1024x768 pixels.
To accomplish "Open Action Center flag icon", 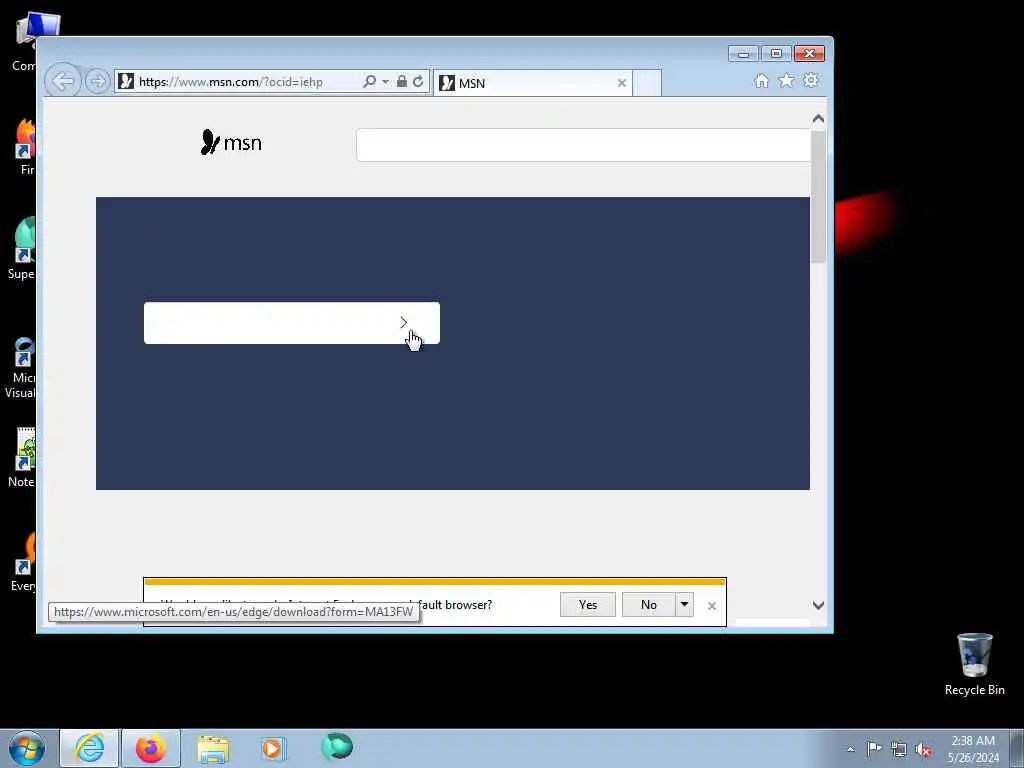I will pos(874,749).
